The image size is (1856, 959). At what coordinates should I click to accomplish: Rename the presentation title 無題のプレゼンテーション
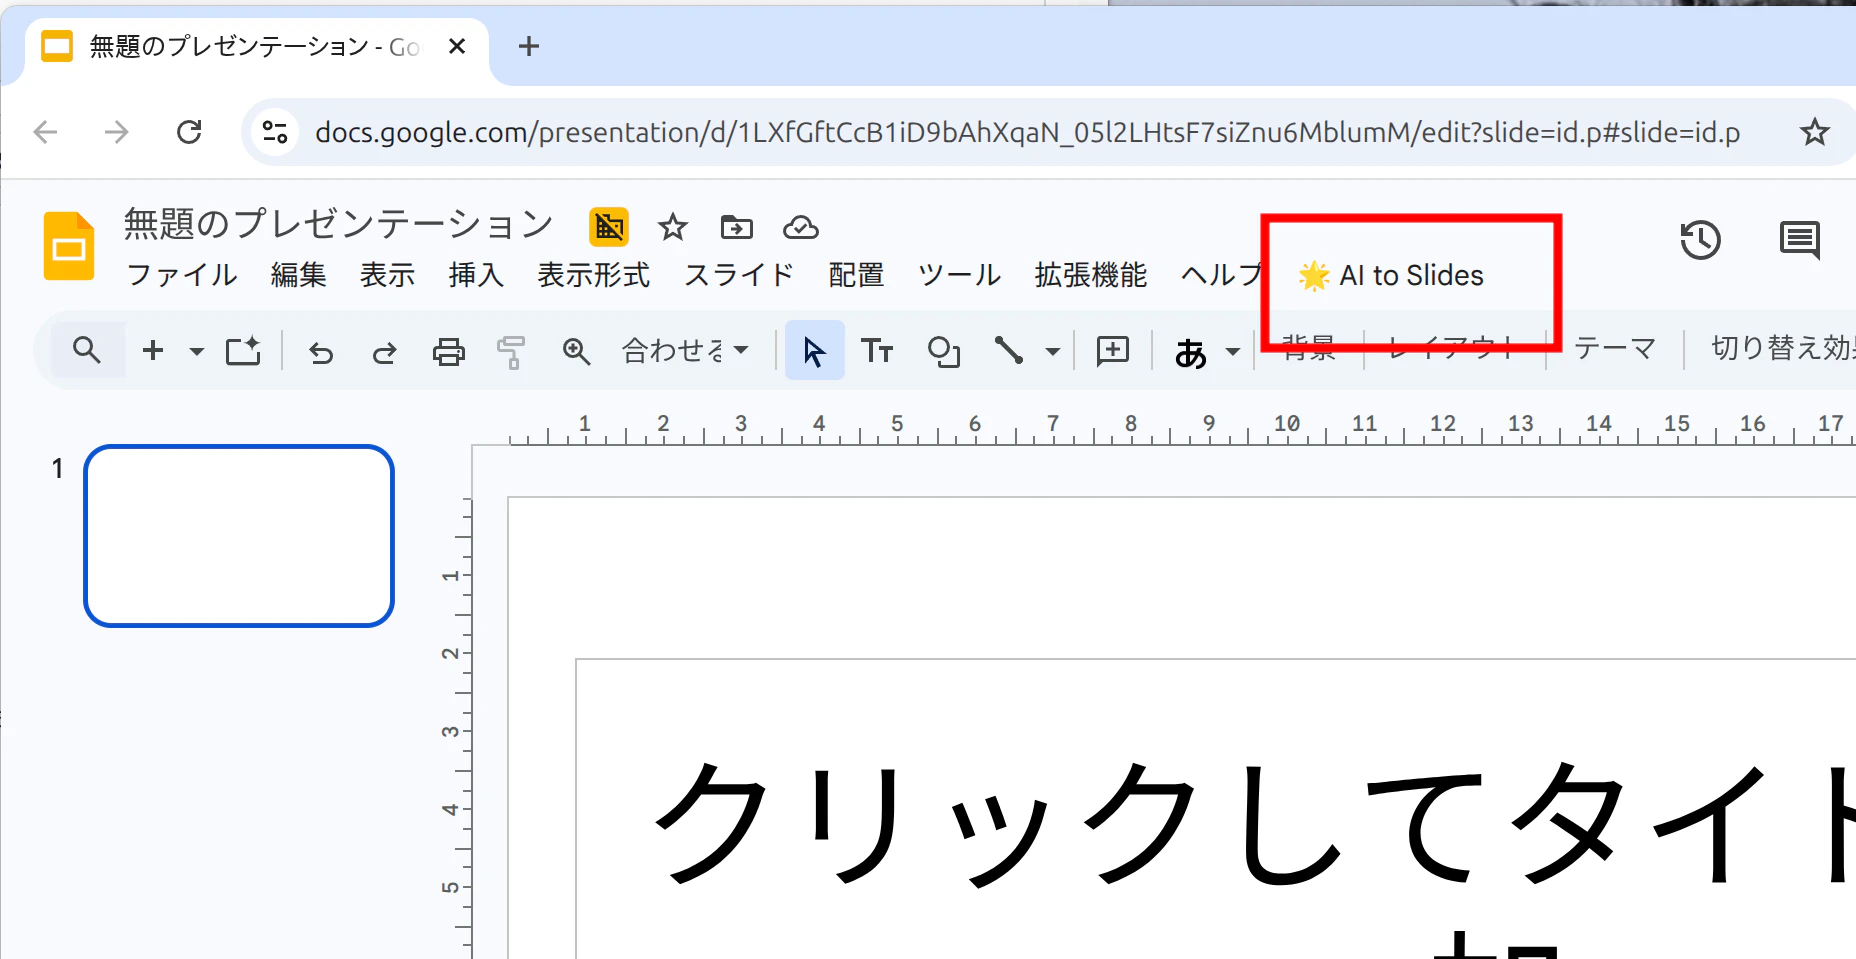click(x=339, y=224)
